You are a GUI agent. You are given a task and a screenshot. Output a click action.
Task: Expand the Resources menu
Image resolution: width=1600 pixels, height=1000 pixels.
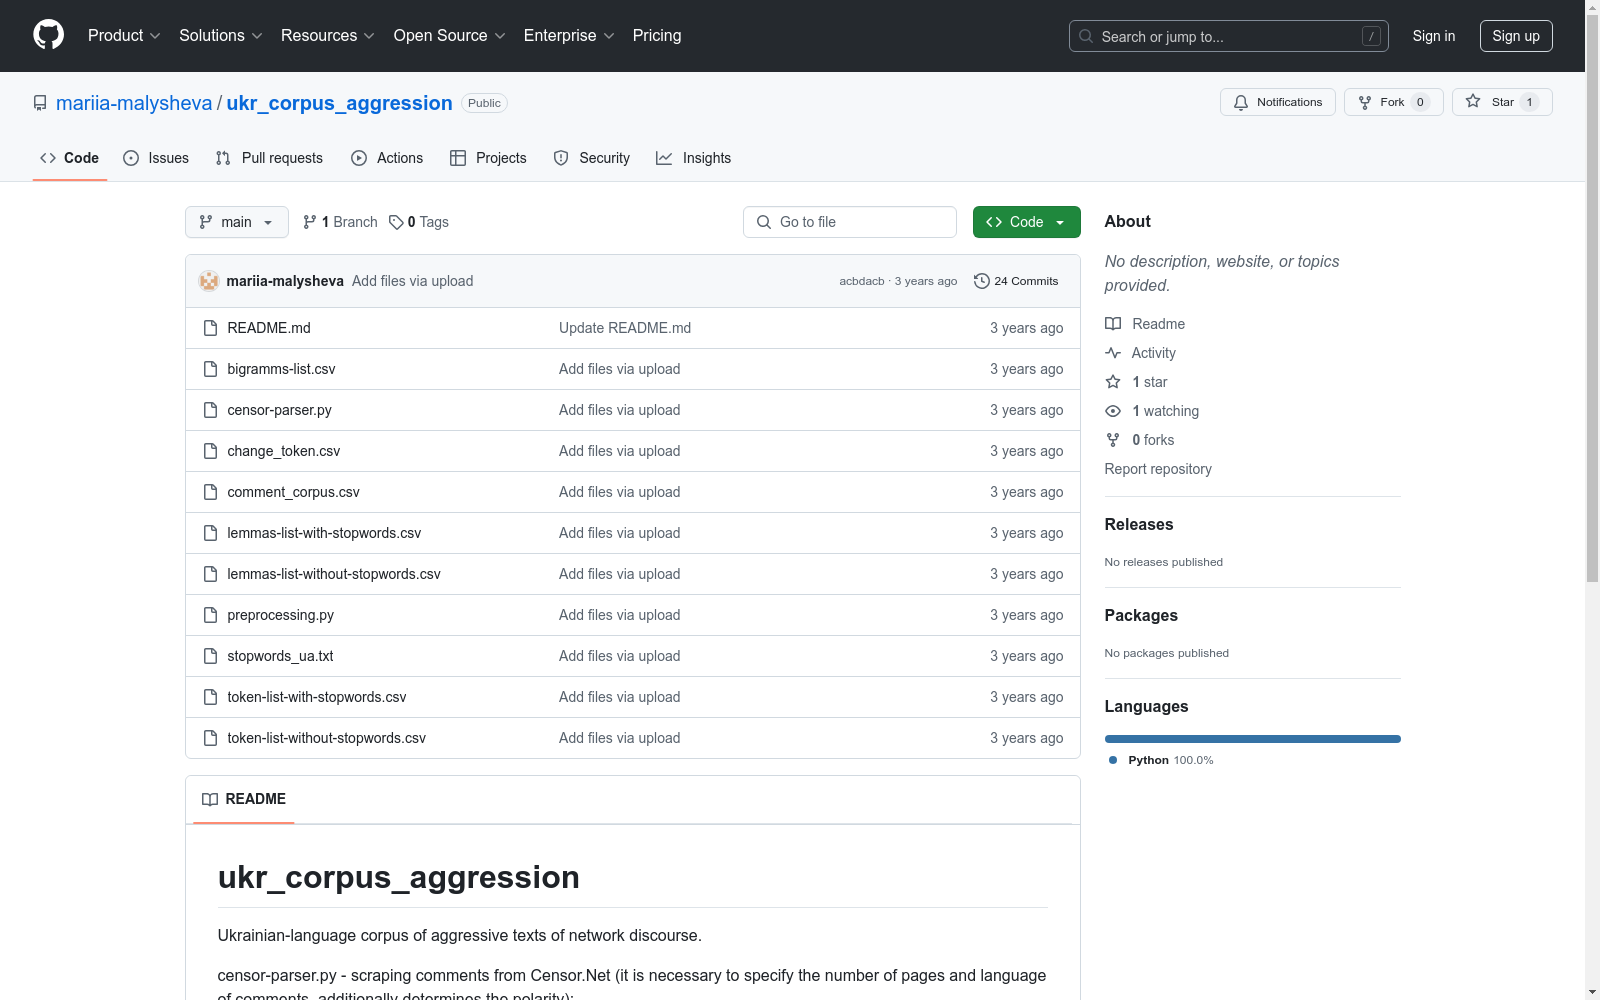pyautogui.click(x=328, y=36)
